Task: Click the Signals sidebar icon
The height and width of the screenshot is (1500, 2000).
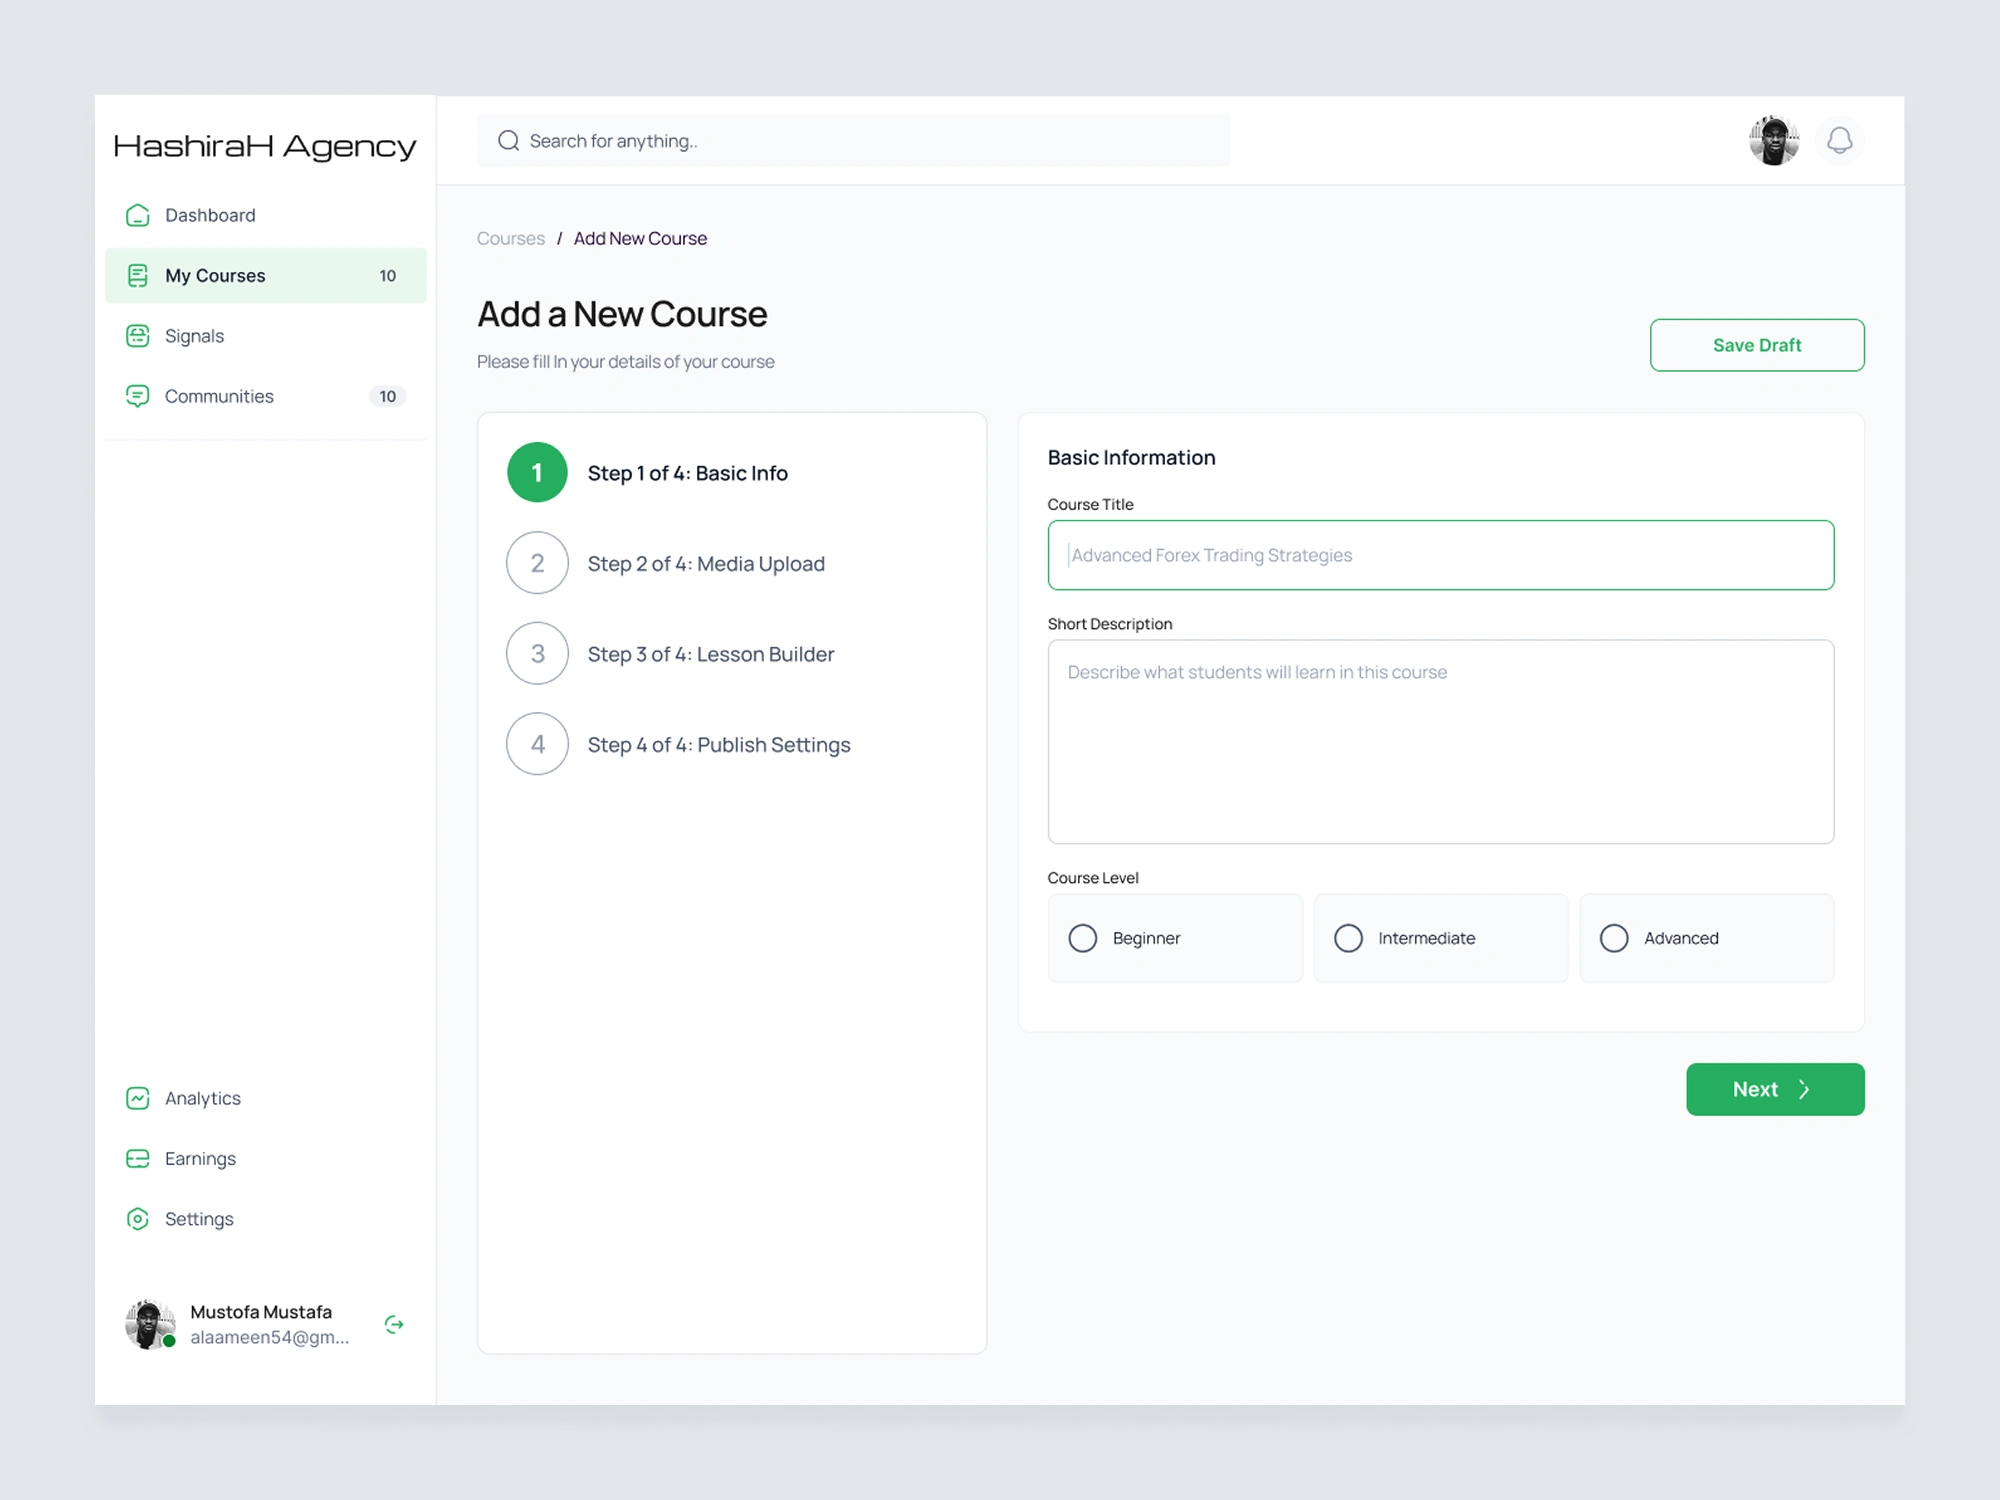Action: tap(138, 336)
